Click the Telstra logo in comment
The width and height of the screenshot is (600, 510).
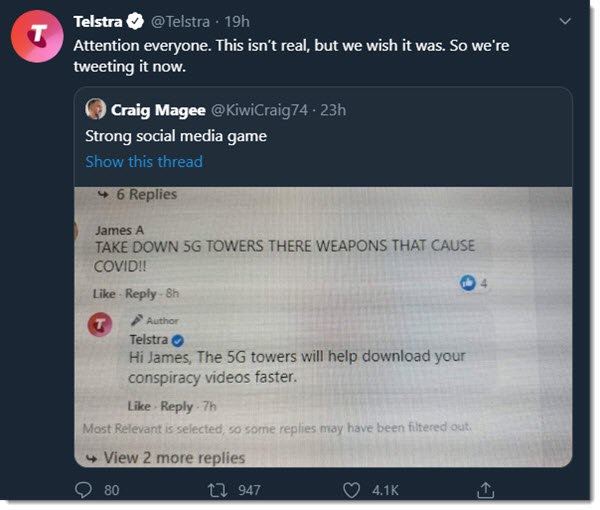101,325
